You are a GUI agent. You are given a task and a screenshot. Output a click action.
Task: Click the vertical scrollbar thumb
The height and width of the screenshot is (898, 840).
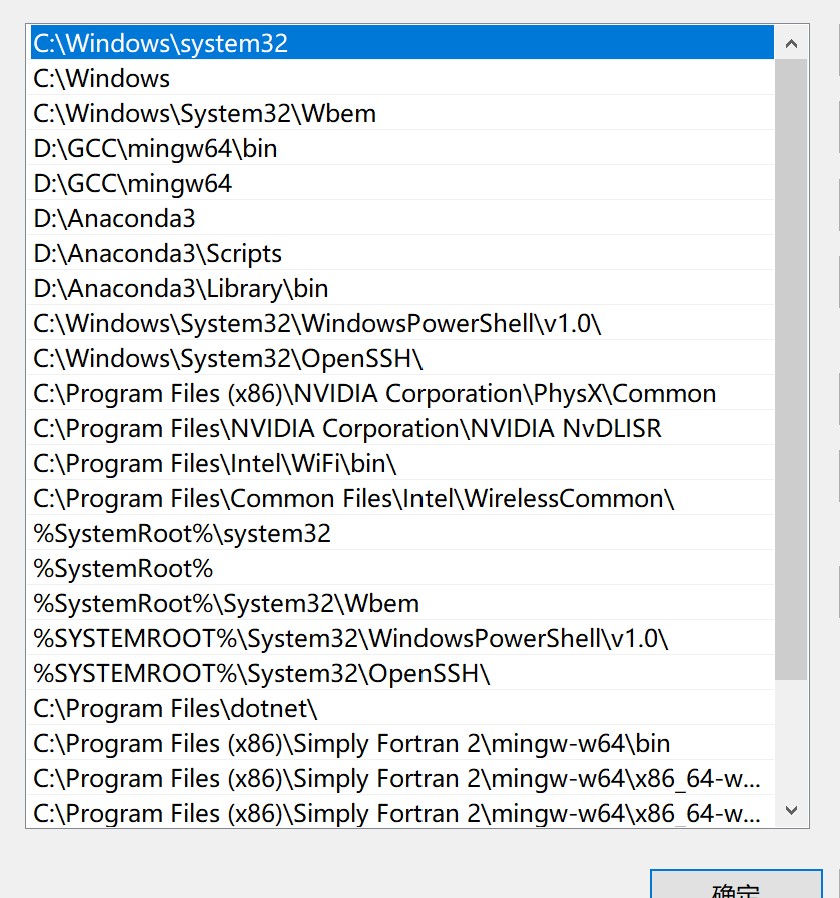tap(791, 369)
